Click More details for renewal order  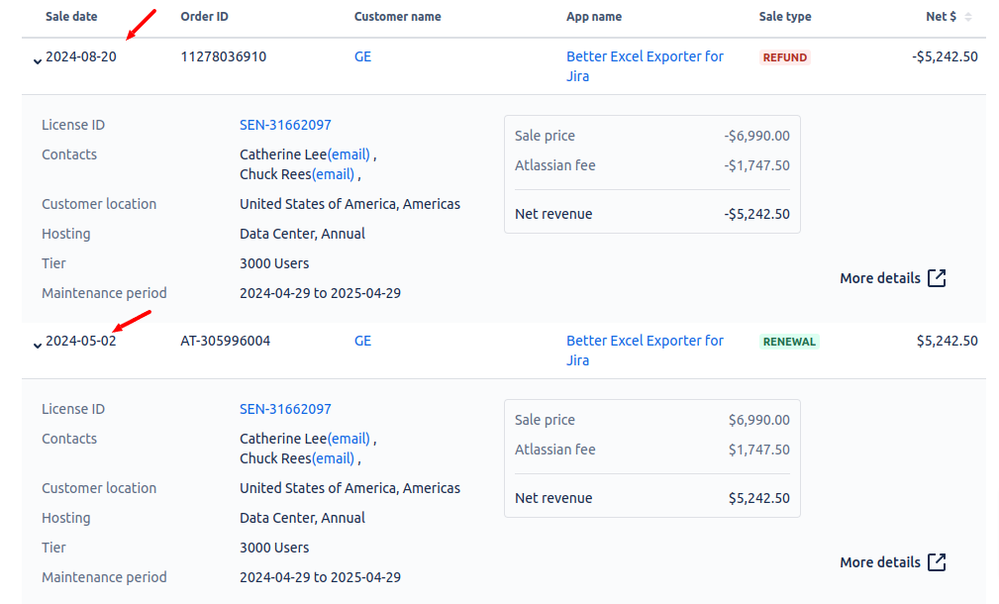pyautogui.click(x=880, y=563)
